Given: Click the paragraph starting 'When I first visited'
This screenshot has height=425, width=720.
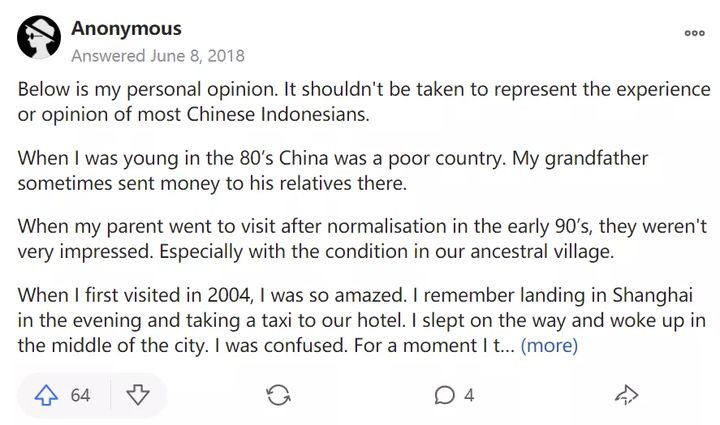Looking at the screenshot, I should [x=362, y=320].
